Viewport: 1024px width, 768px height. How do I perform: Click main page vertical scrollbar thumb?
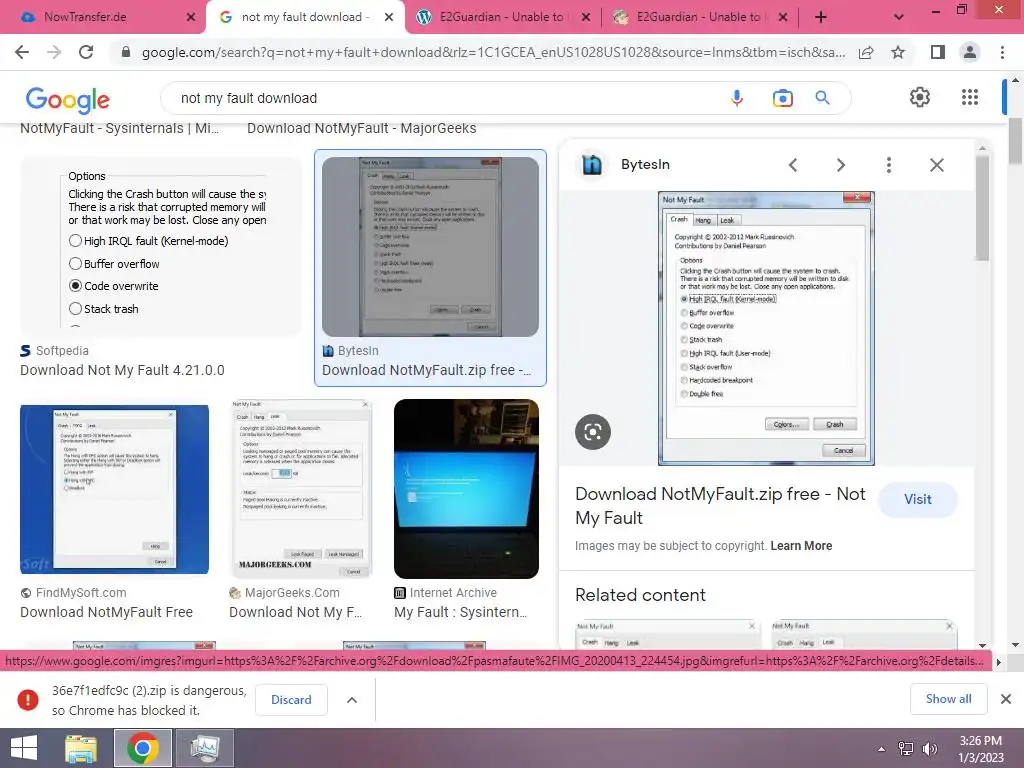click(1016, 140)
